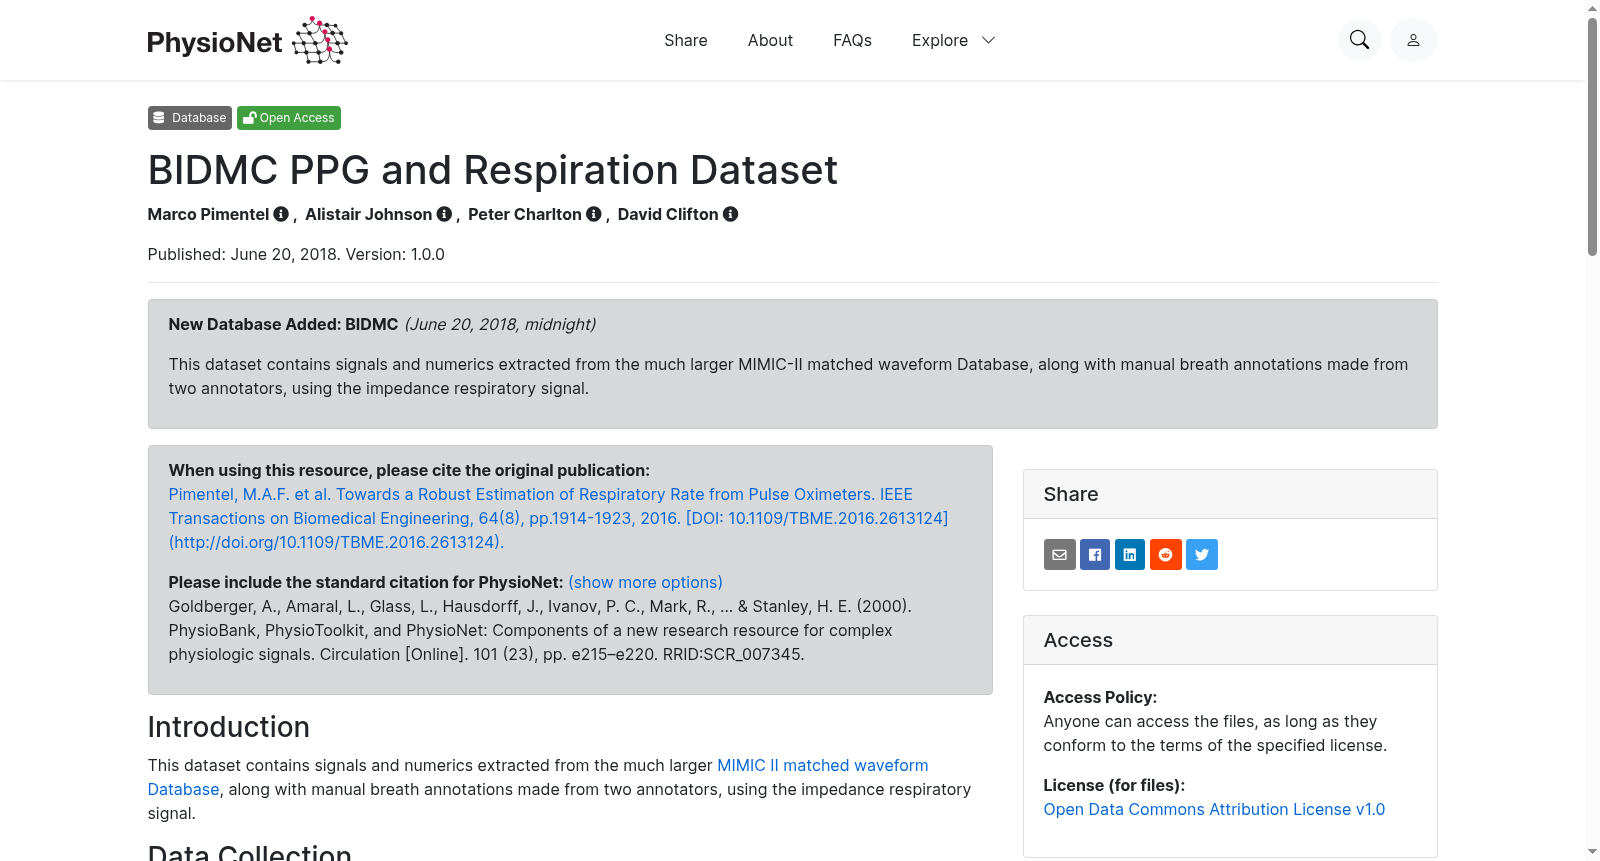Share on Twitter icon
Image resolution: width=1600 pixels, height=861 pixels.
(x=1202, y=554)
